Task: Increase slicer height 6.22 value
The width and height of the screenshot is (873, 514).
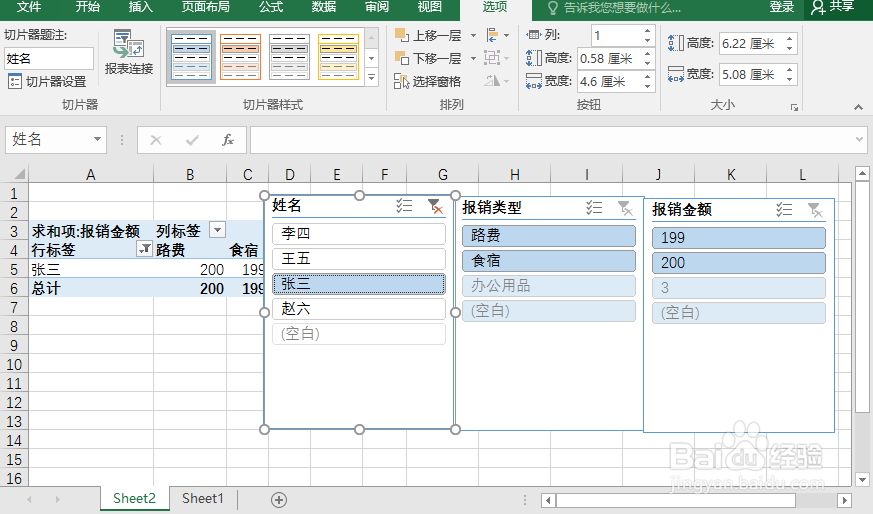Action: [x=789, y=39]
